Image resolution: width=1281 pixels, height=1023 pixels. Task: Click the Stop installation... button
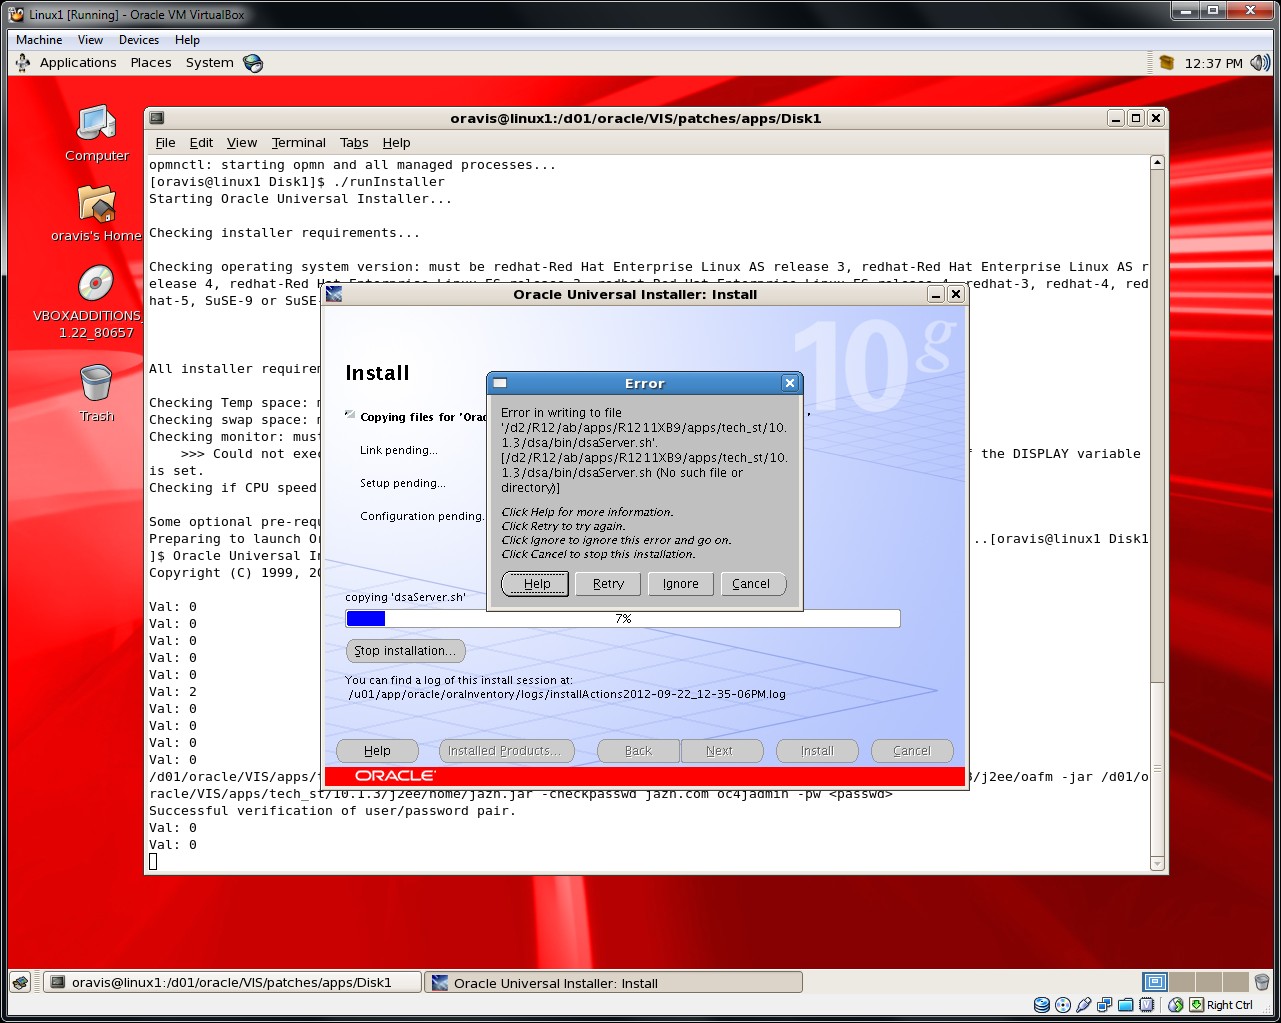click(x=405, y=651)
